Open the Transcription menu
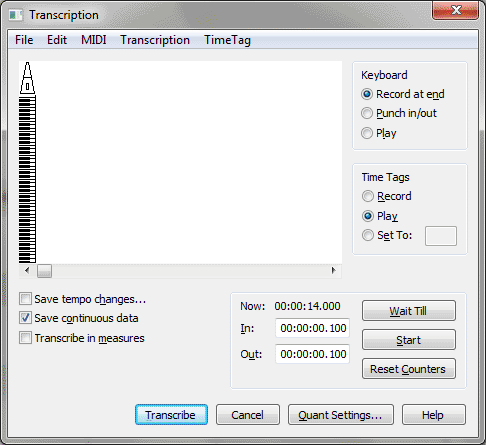486x445 pixels. click(x=155, y=40)
